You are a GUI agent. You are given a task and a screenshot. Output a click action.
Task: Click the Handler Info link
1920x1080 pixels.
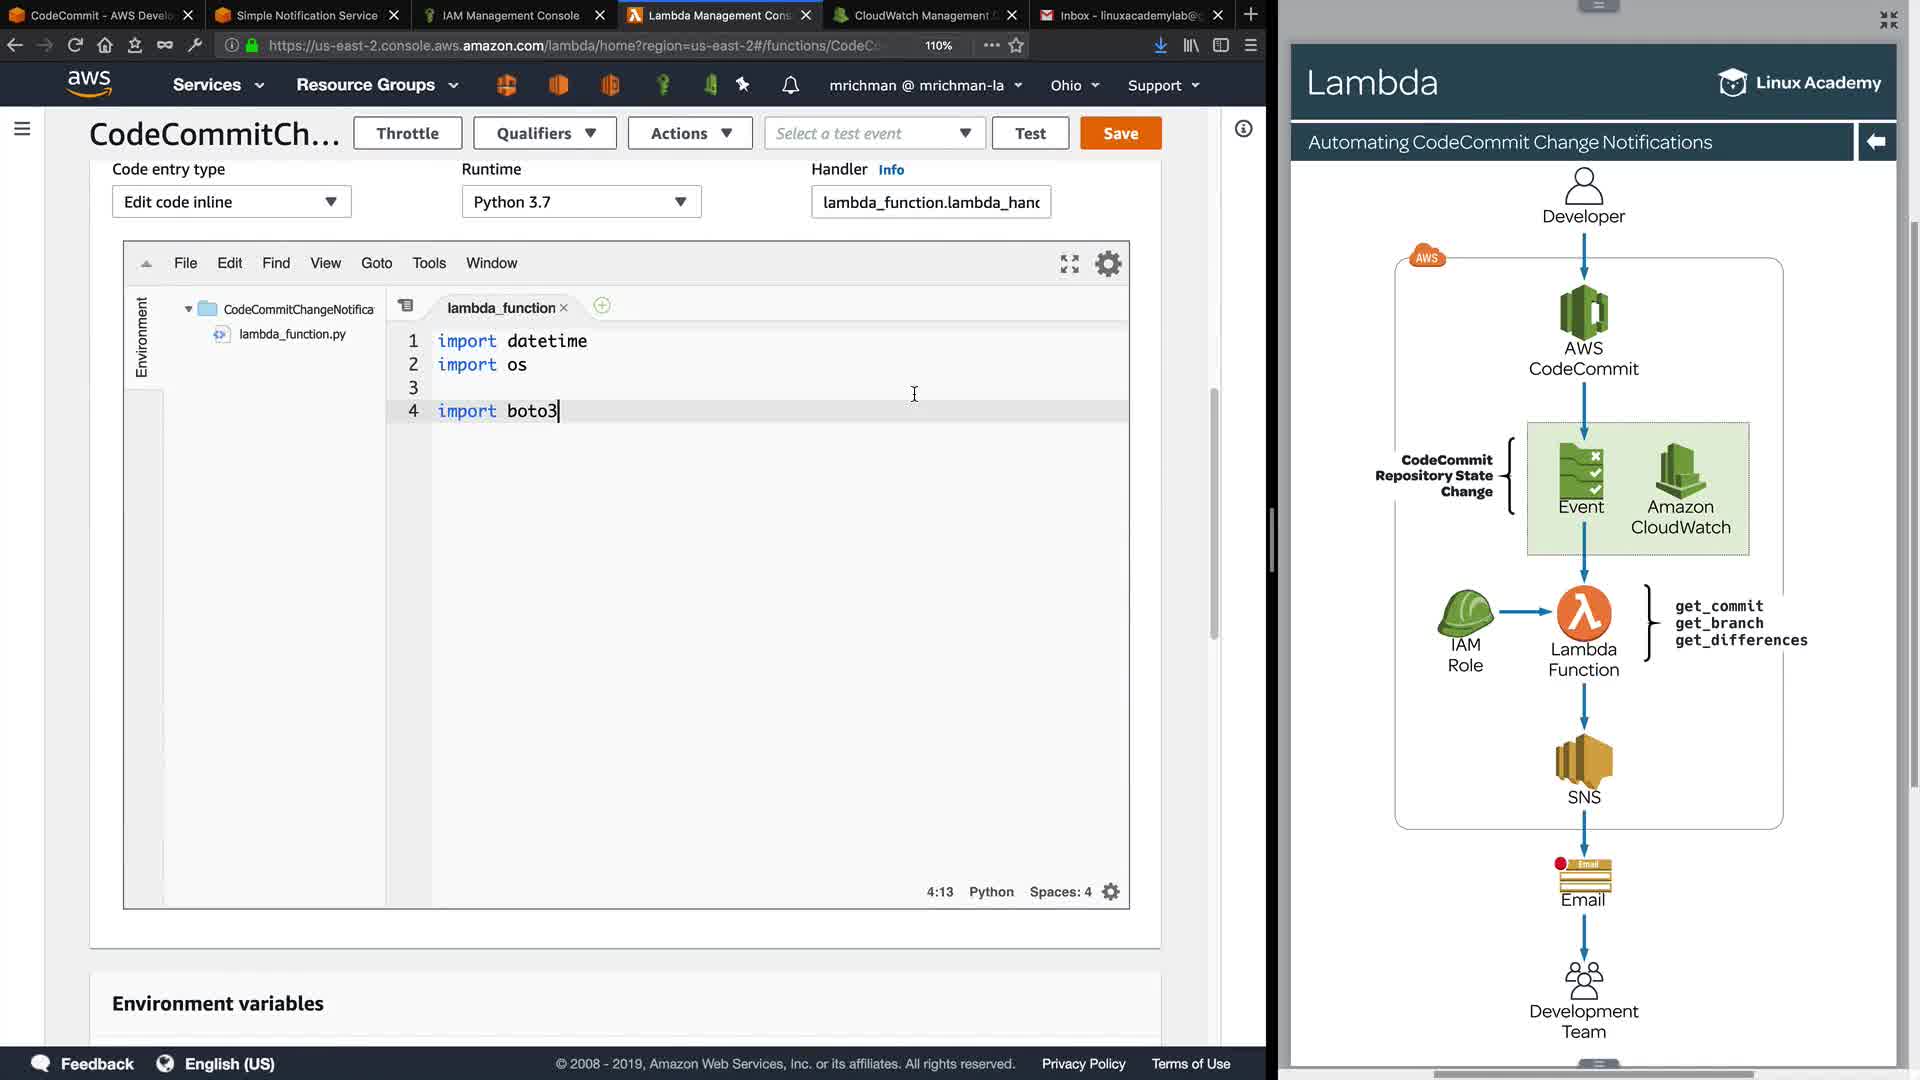[x=890, y=170]
